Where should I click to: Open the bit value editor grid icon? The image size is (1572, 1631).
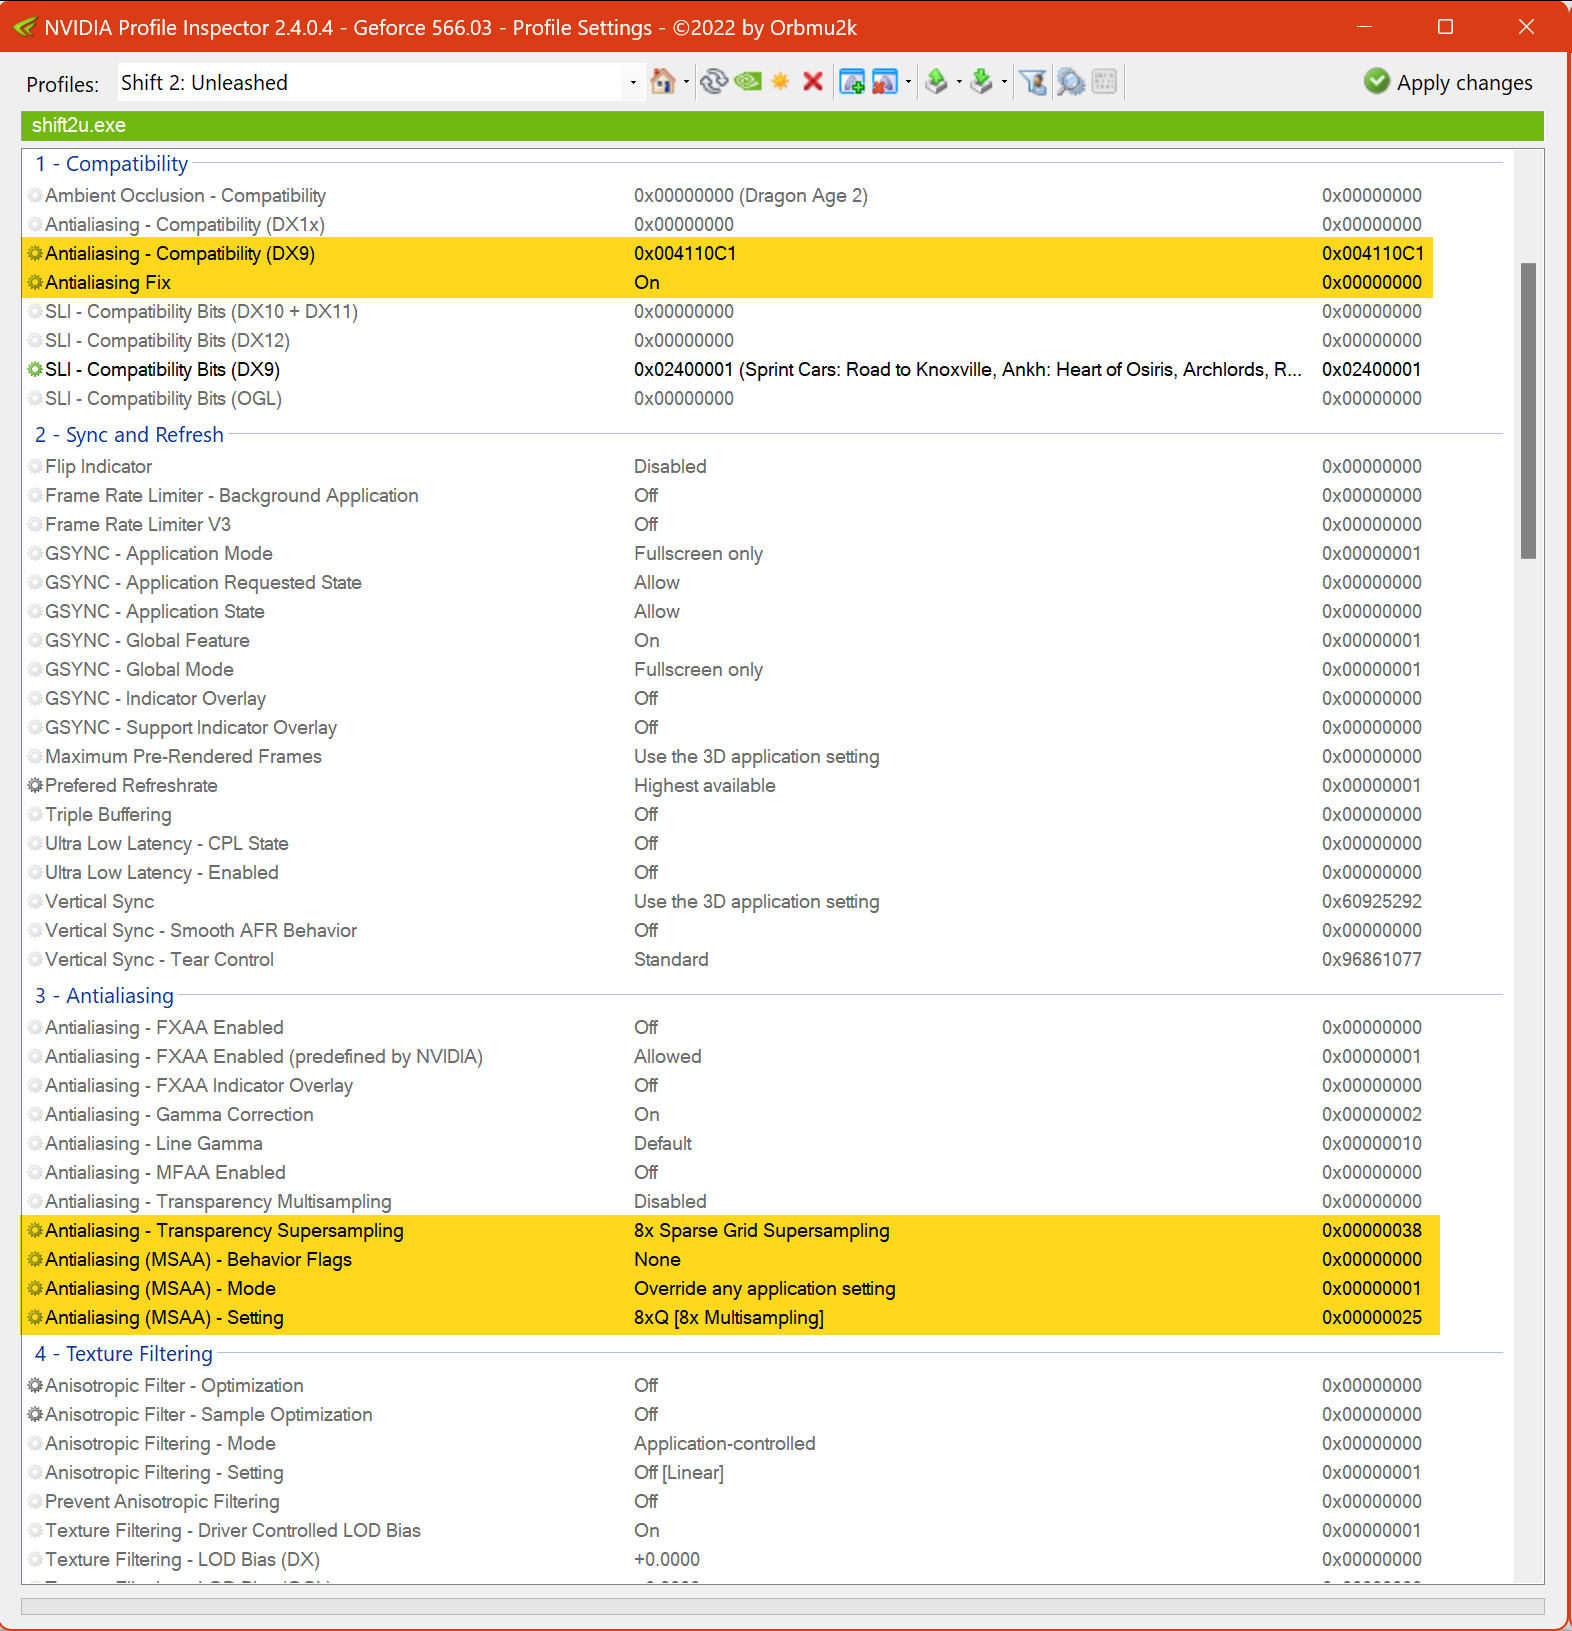[1105, 82]
